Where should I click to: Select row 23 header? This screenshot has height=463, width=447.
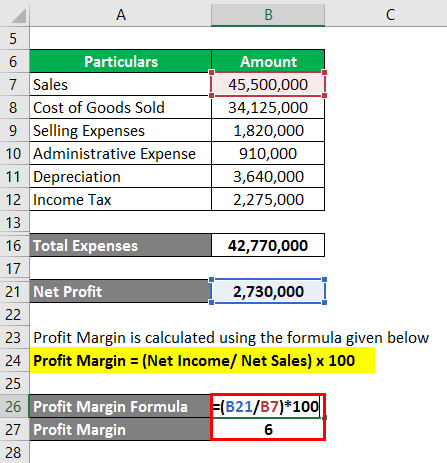(14, 337)
